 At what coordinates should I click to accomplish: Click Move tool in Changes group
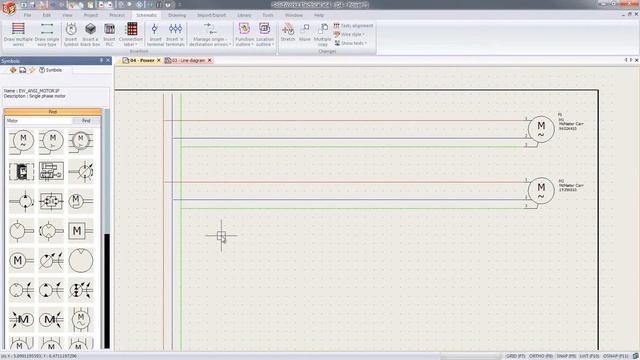tap(305, 33)
